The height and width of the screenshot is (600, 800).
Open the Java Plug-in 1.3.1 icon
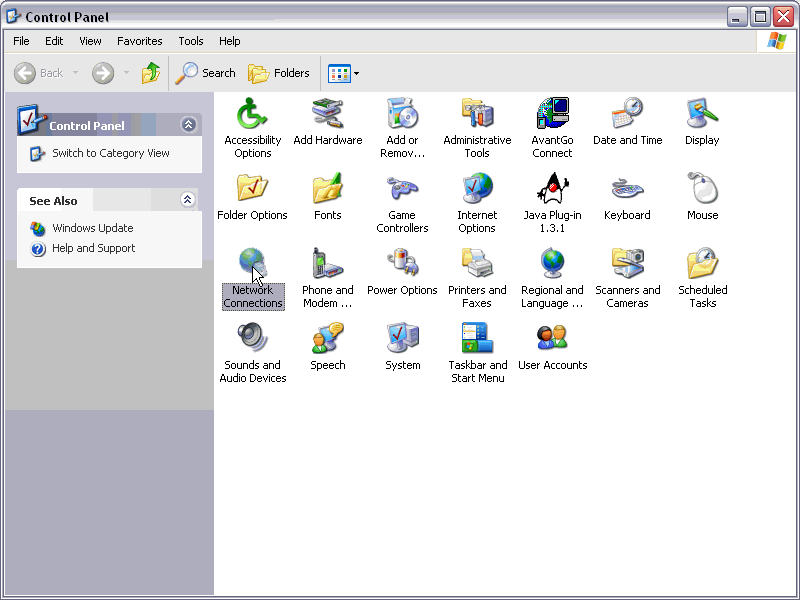(x=552, y=188)
